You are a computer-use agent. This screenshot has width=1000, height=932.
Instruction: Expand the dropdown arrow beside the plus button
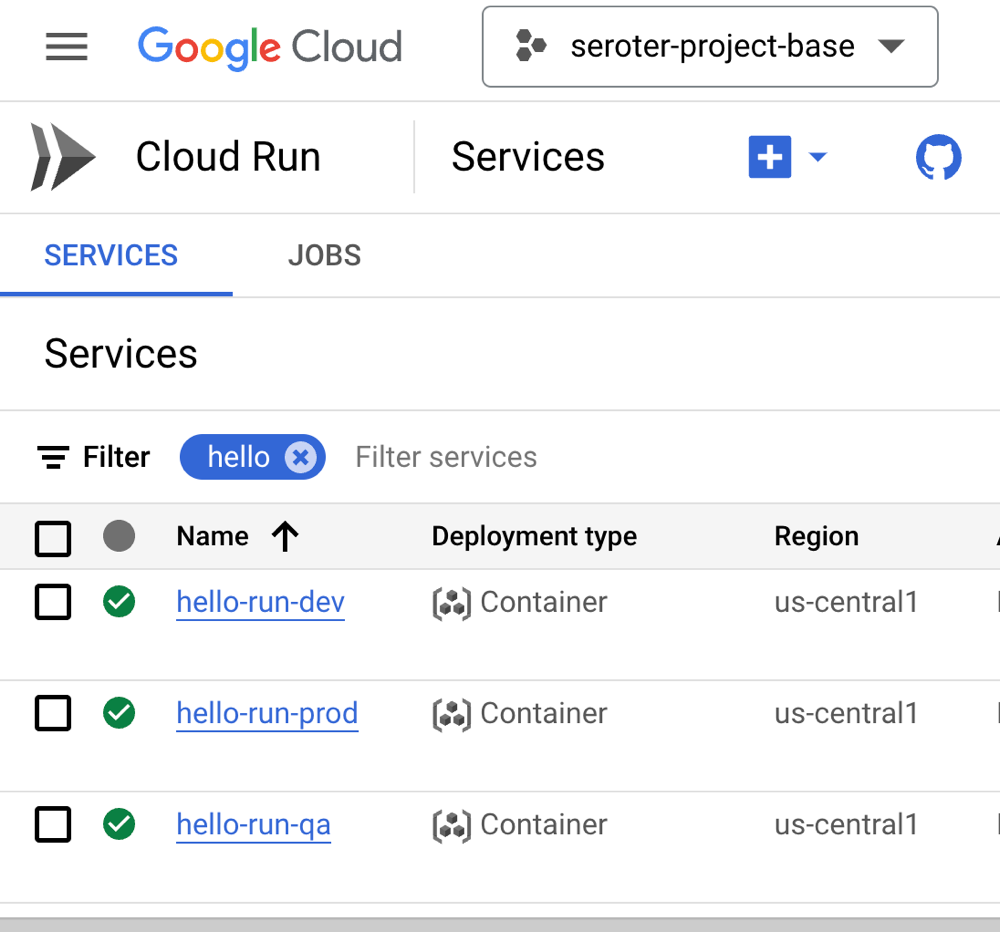tap(818, 157)
